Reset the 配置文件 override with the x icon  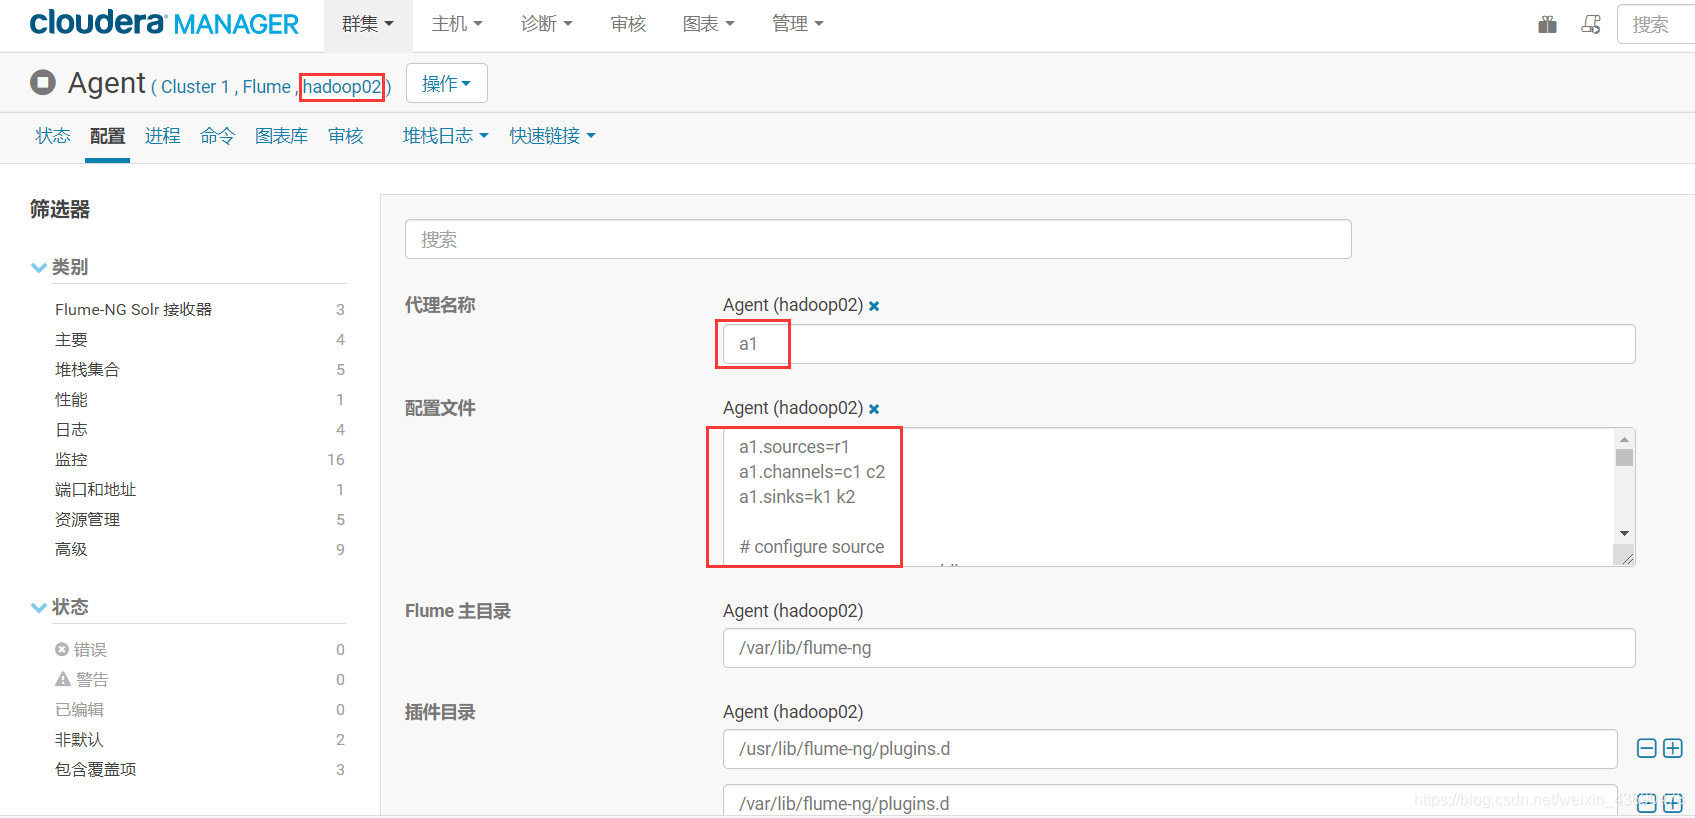click(x=874, y=409)
